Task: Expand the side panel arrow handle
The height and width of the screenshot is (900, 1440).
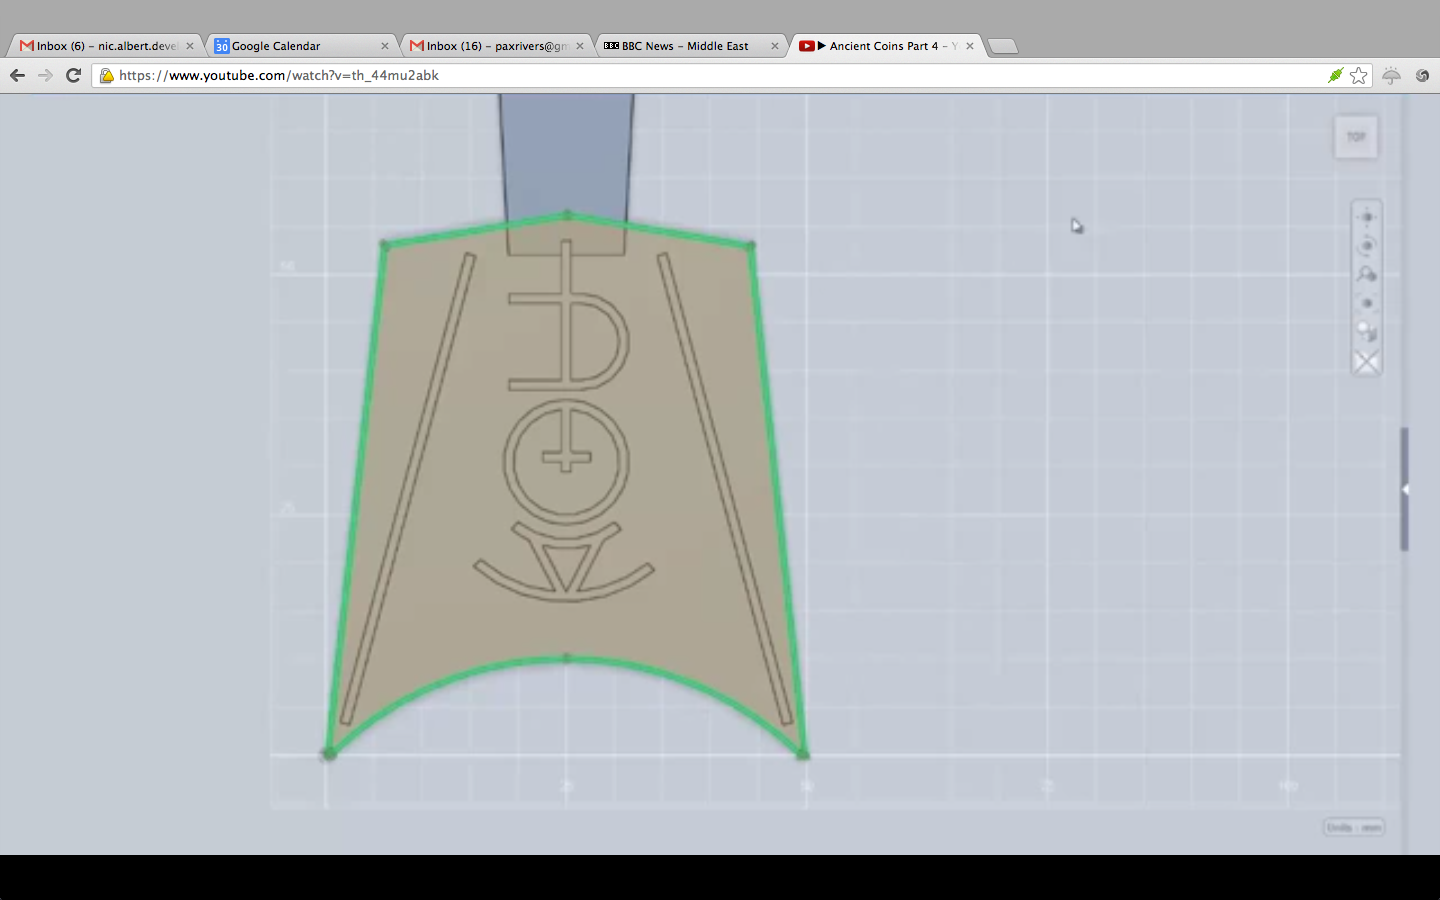Action: click(x=1405, y=489)
